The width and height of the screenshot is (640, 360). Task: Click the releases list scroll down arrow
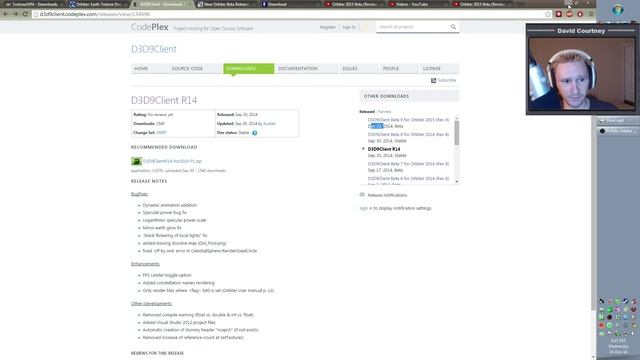(457, 182)
